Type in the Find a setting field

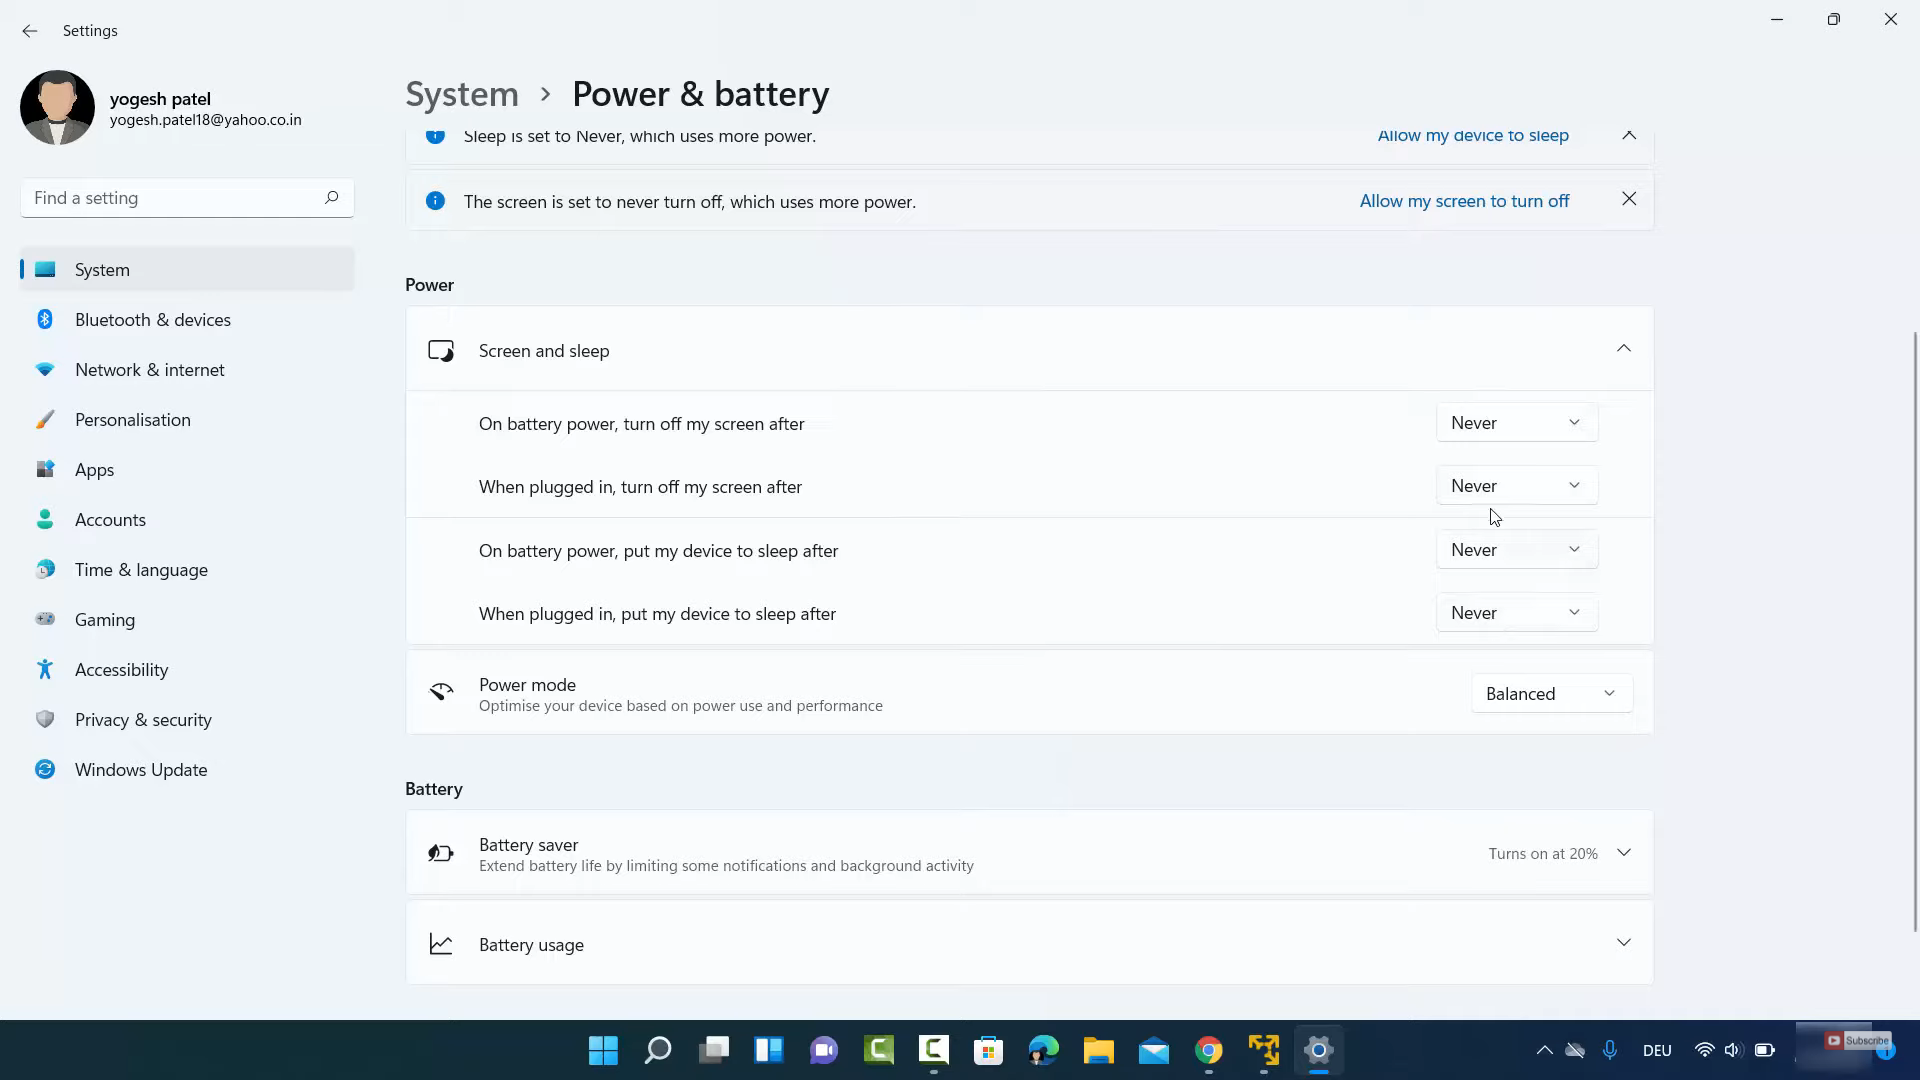click(x=170, y=198)
